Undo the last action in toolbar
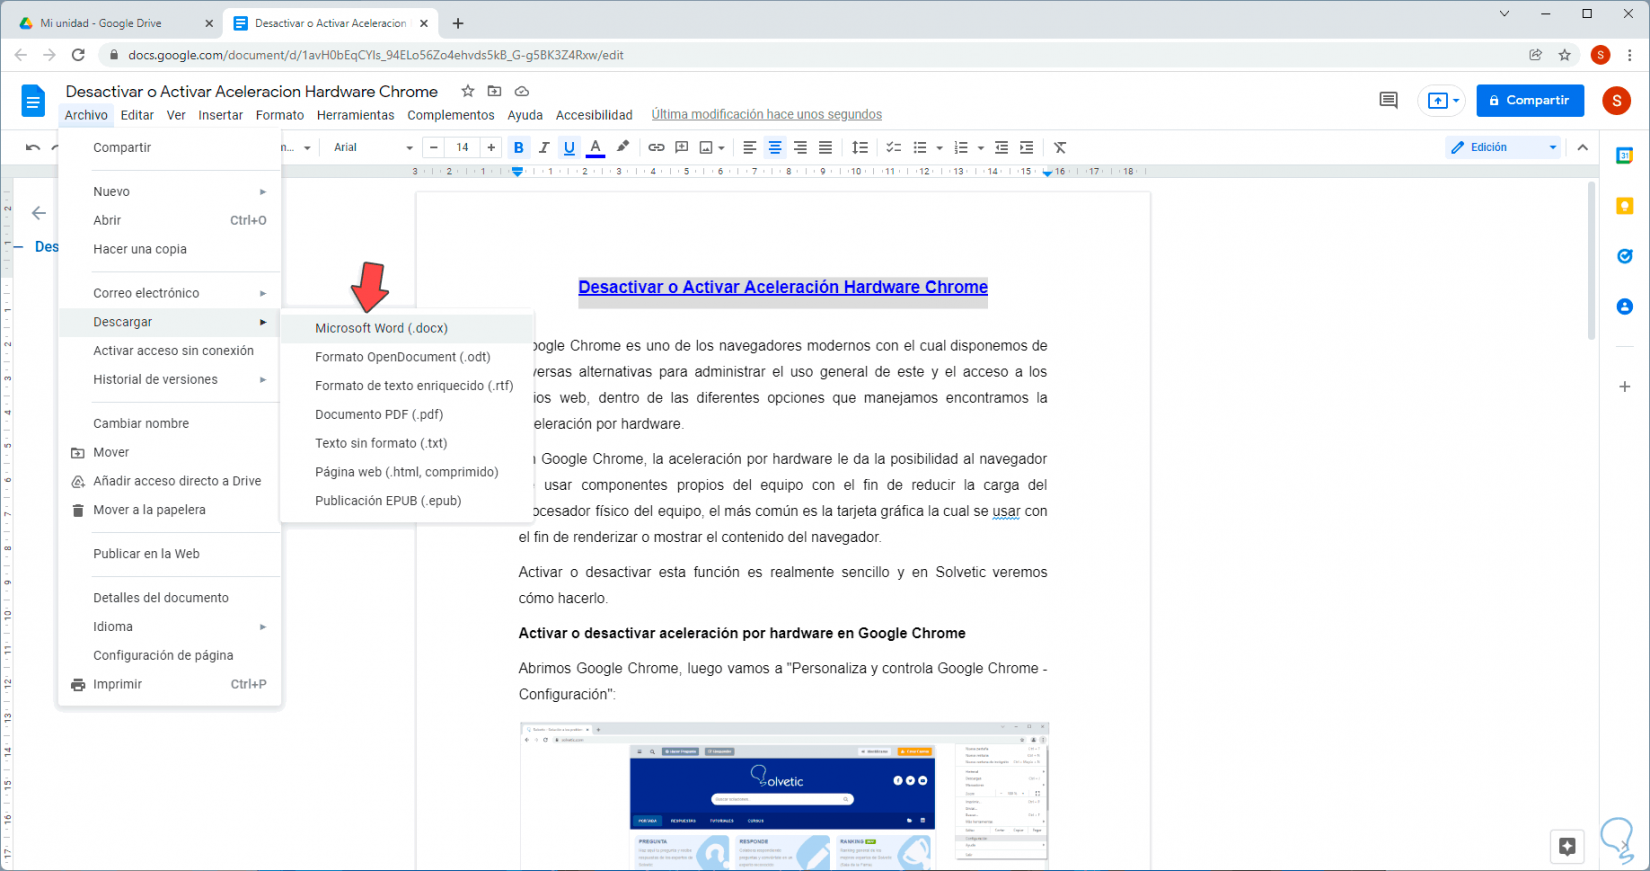The height and width of the screenshot is (871, 1650). 33,148
